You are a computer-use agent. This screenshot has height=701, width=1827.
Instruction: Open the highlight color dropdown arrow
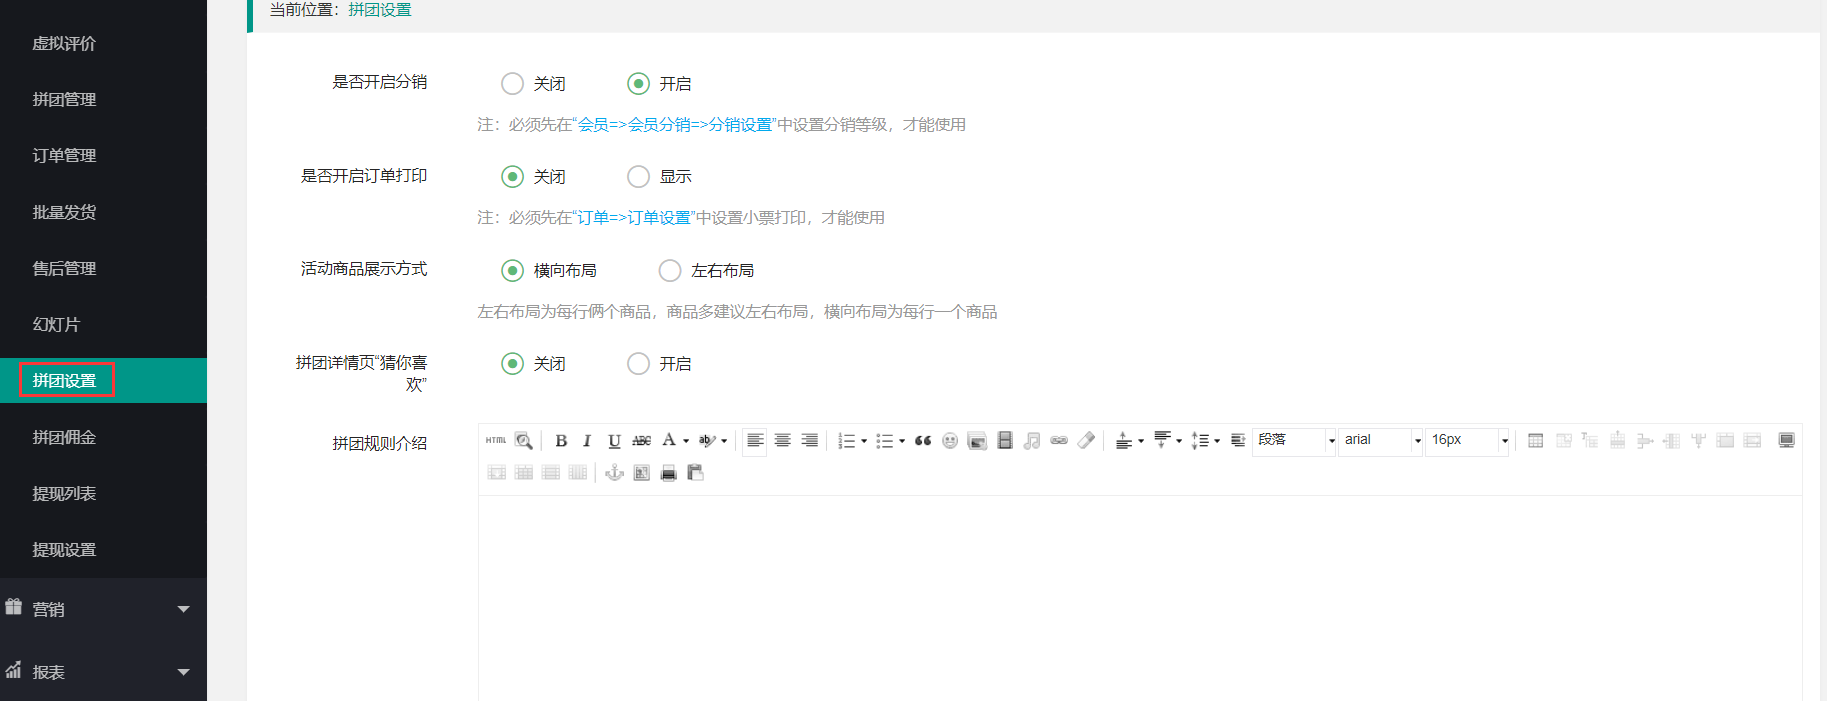point(724,441)
